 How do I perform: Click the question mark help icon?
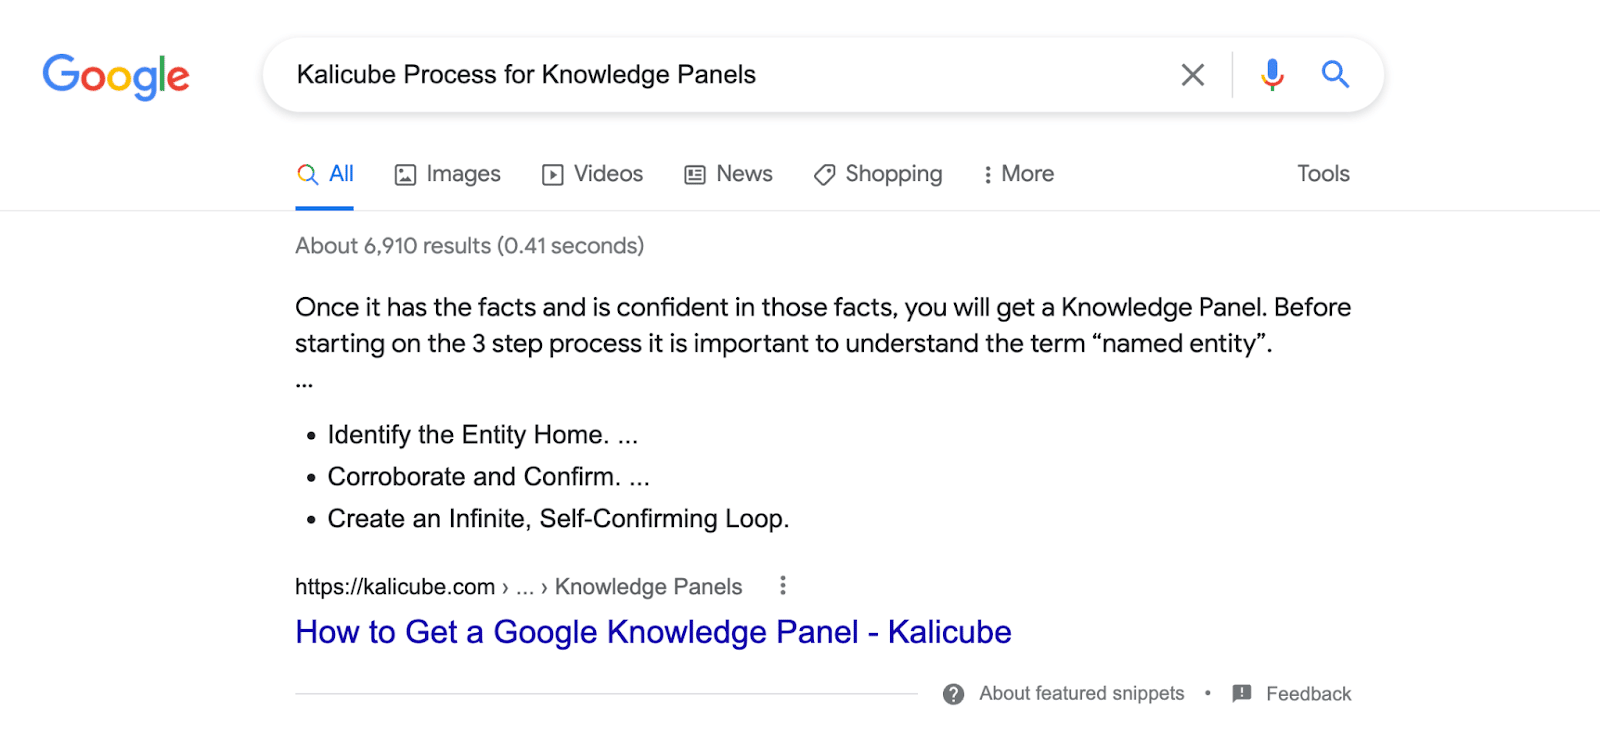(953, 694)
